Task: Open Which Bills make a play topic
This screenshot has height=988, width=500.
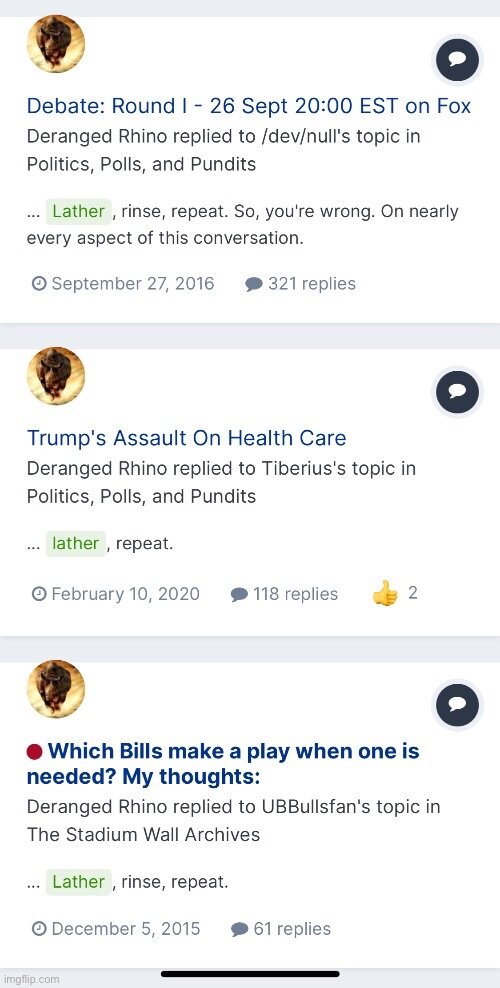Action: click(223, 764)
